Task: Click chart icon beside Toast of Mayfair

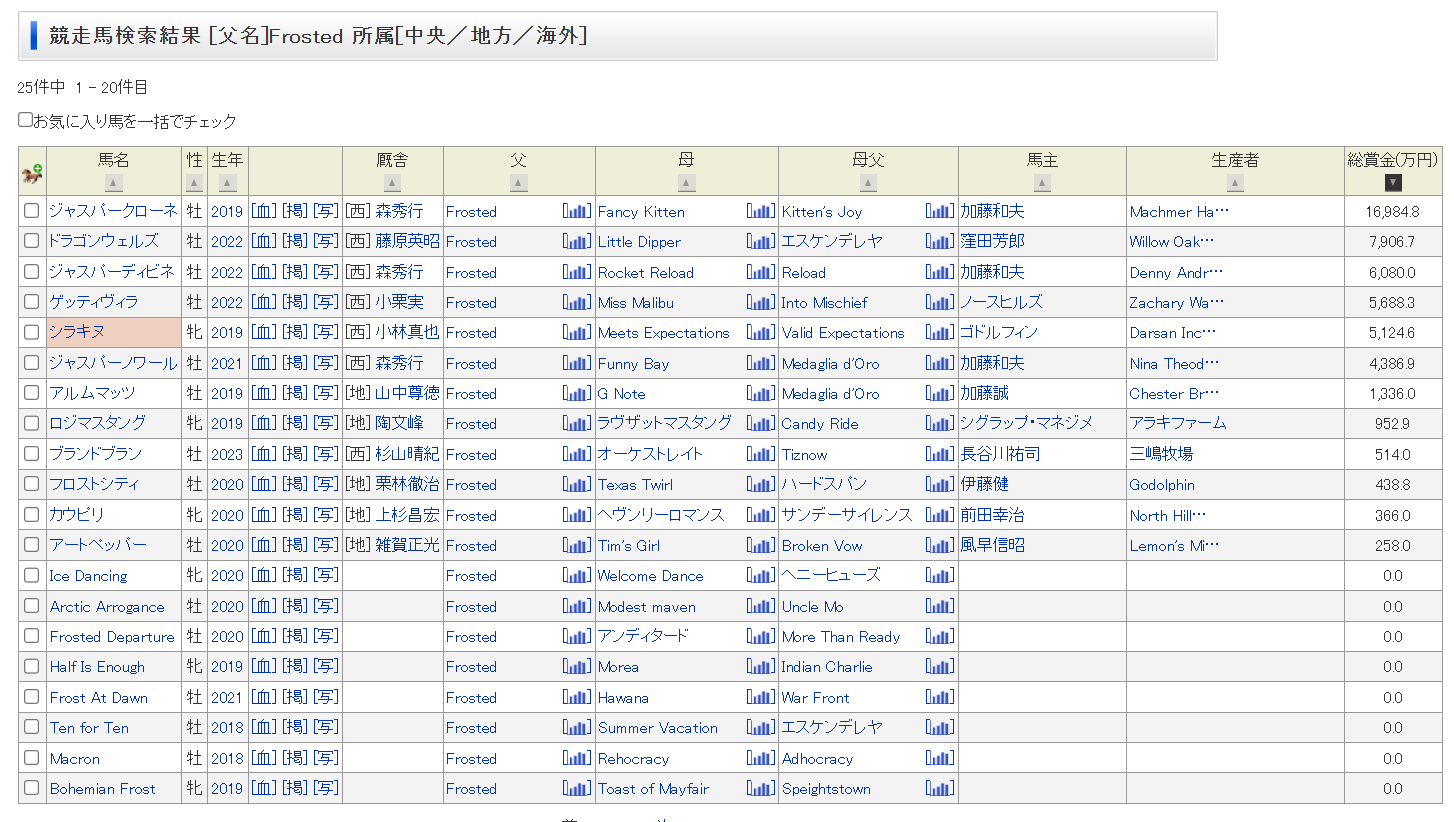Action: [x=760, y=788]
